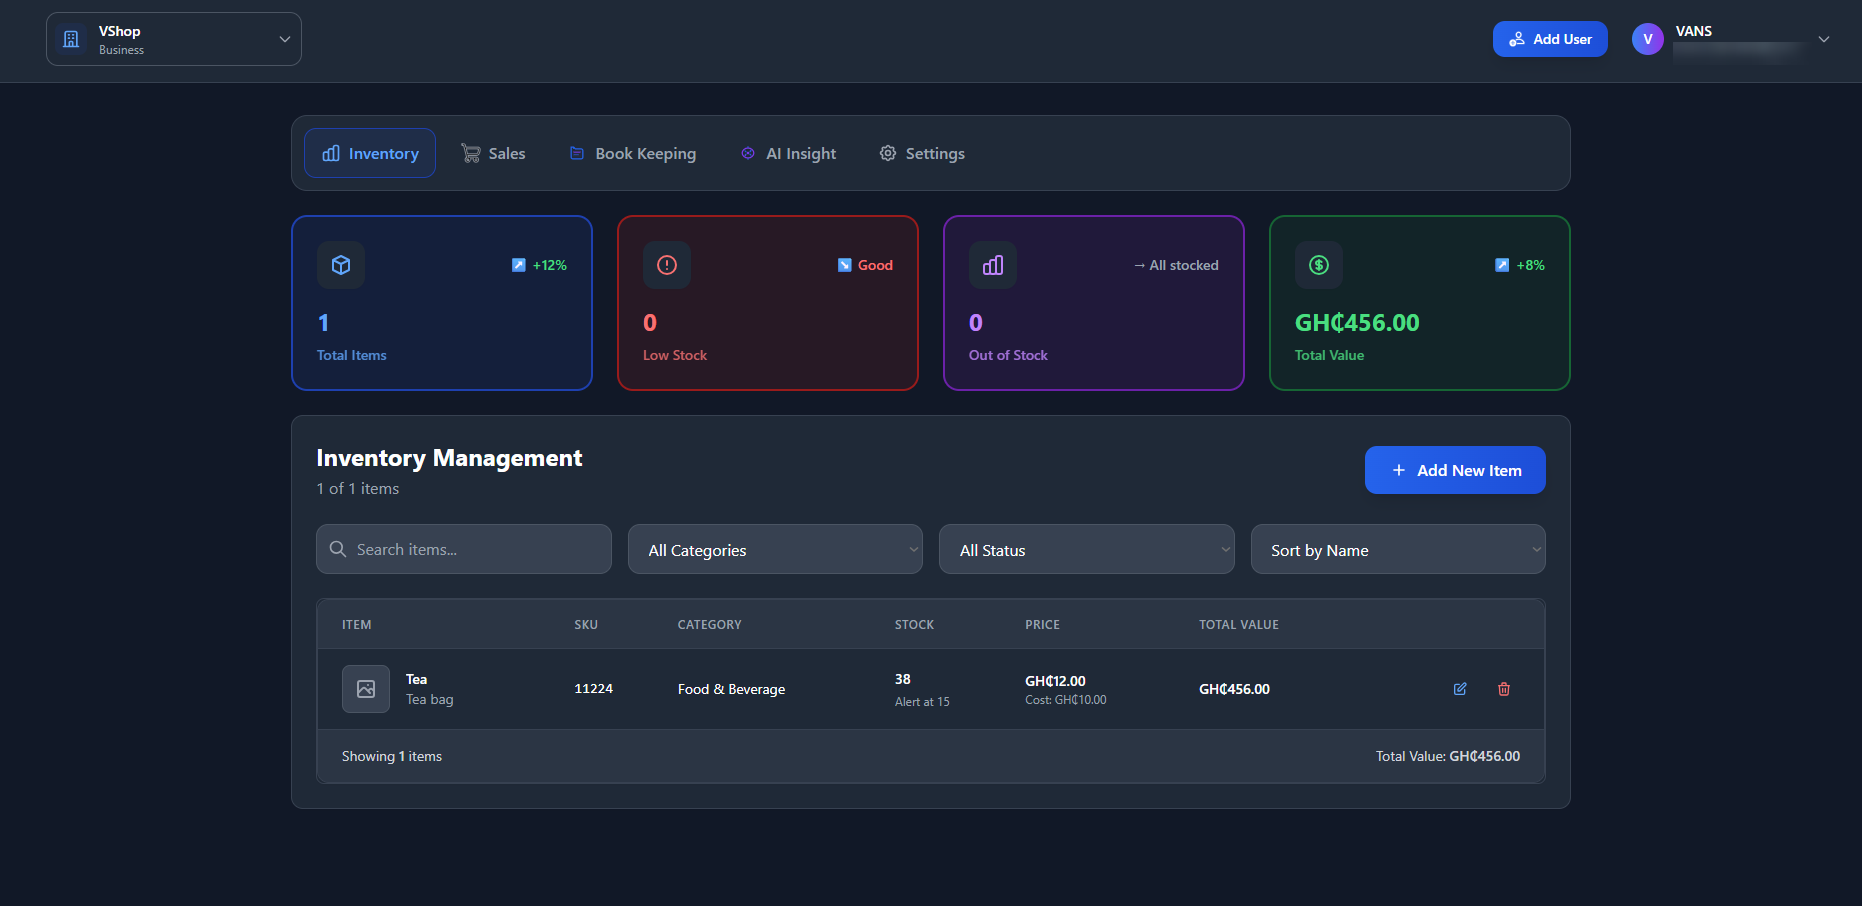Click the dollar icon in Total Value card

pyautogui.click(x=1319, y=265)
